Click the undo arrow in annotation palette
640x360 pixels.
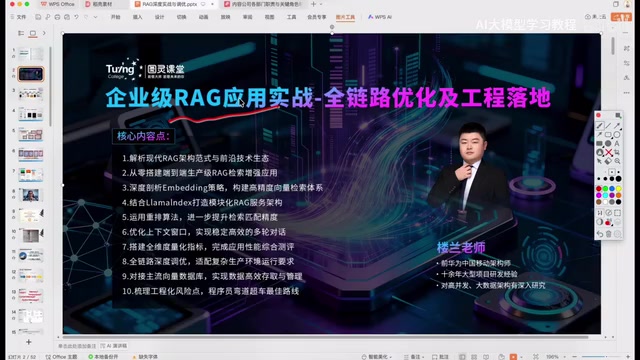[600, 234]
